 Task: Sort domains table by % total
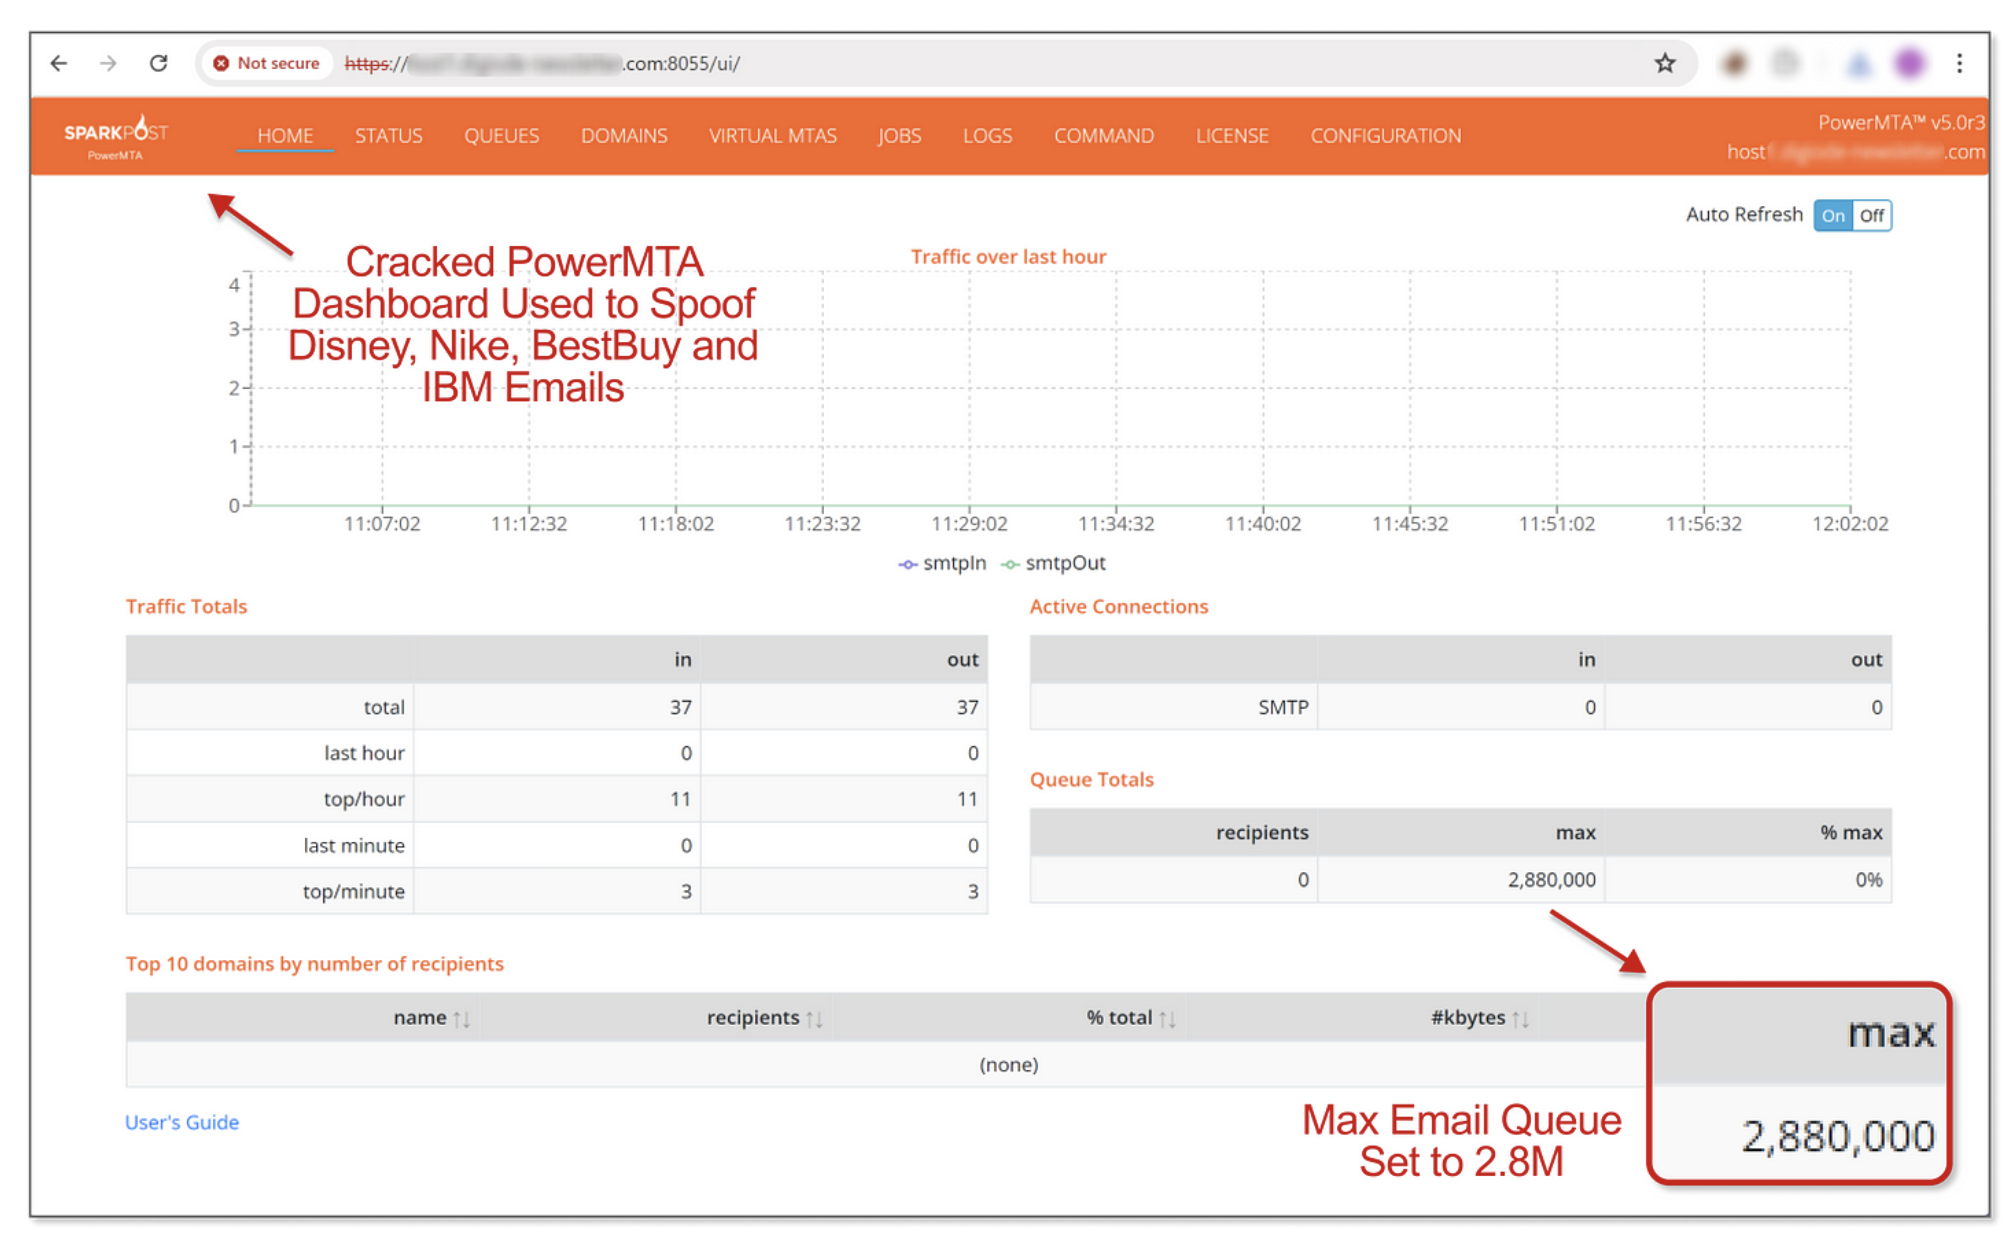coord(1131,1017)
